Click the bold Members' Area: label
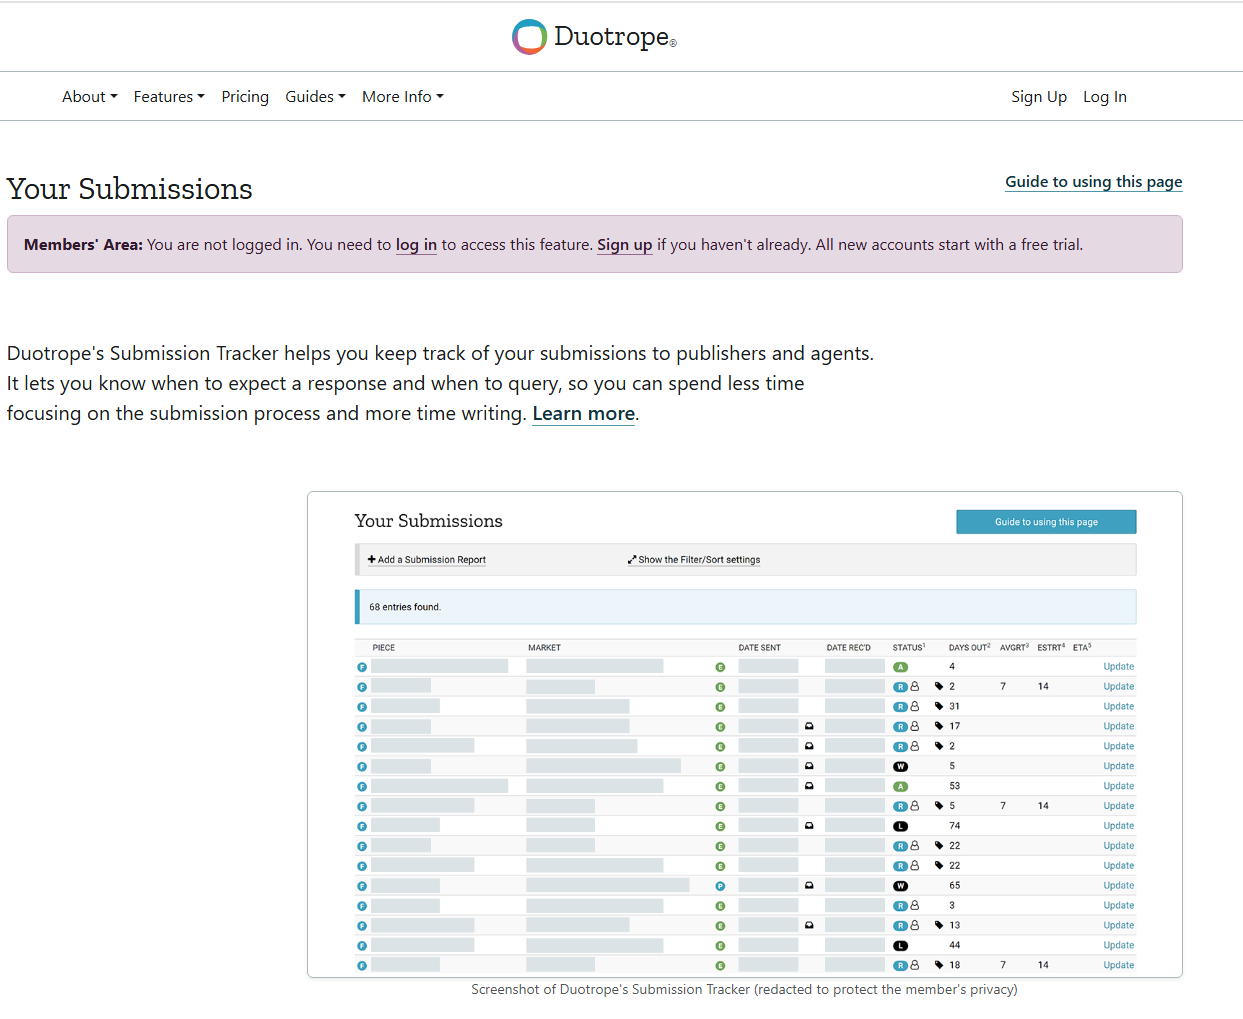This screenshot has height=1019, width=1243. [83, 245]
